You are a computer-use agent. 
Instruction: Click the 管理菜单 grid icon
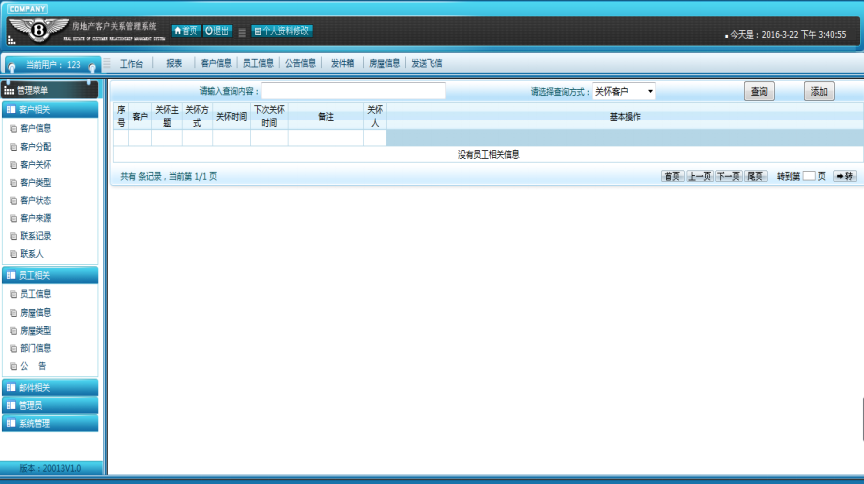[x=9, y=91]
